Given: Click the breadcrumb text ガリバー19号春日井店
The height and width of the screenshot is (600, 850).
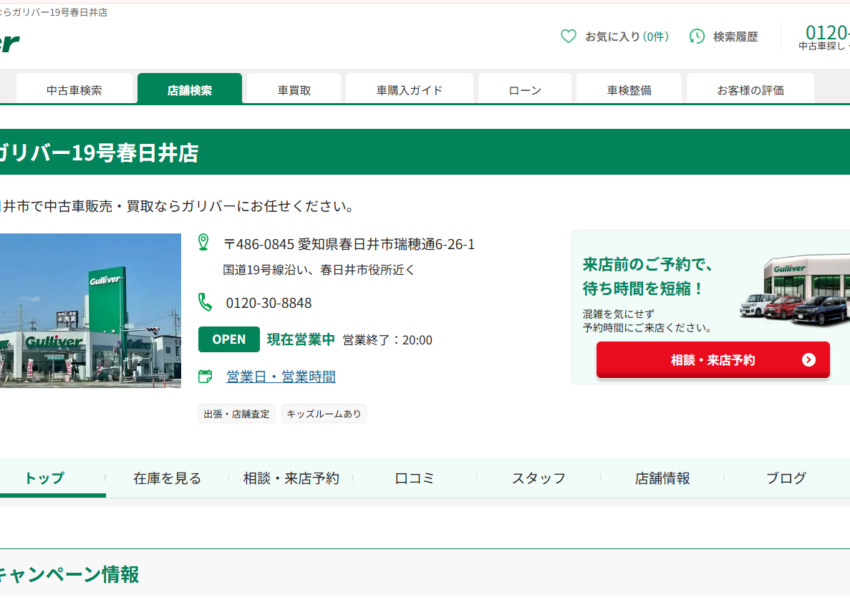Looking at the screenshot, I should 54,12.
